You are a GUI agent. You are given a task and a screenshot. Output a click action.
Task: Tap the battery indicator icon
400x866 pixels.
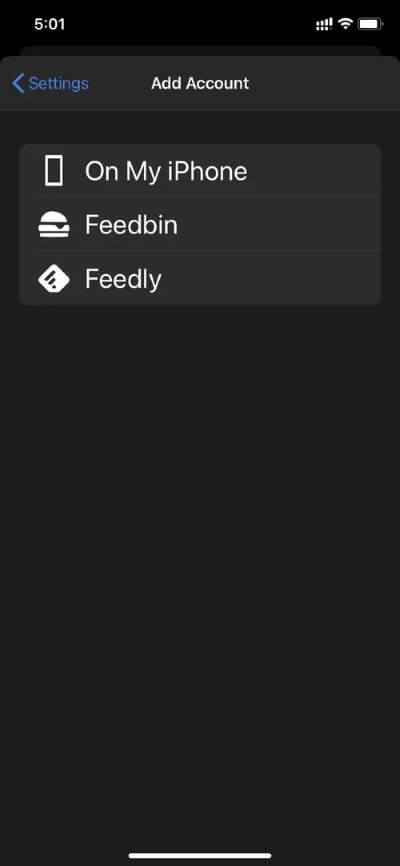click(x=370, y=24)
